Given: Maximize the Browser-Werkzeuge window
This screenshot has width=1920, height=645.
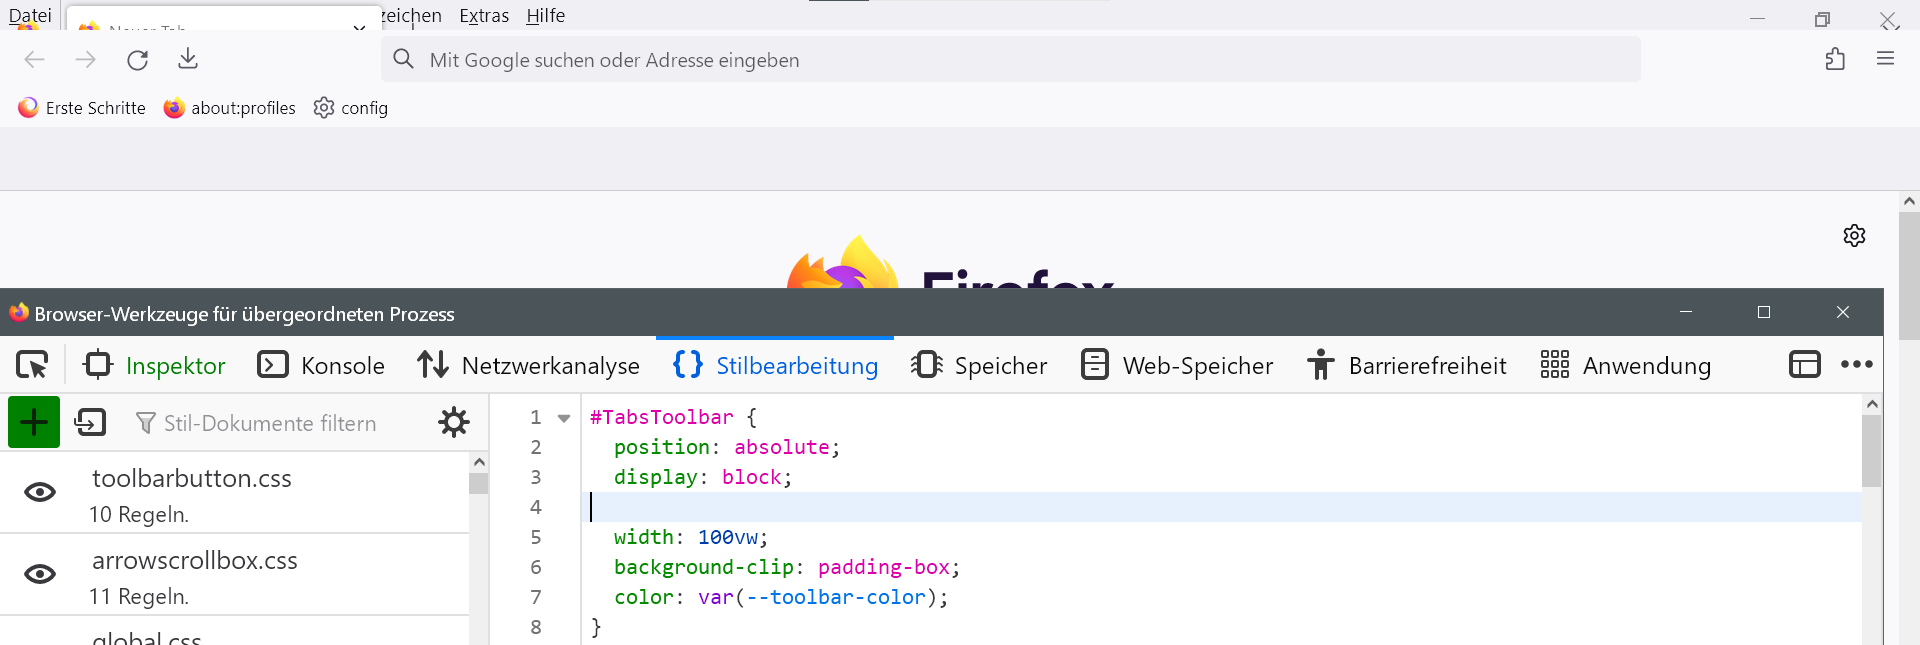Looking at the screenshot, I should pos(1764,312).
